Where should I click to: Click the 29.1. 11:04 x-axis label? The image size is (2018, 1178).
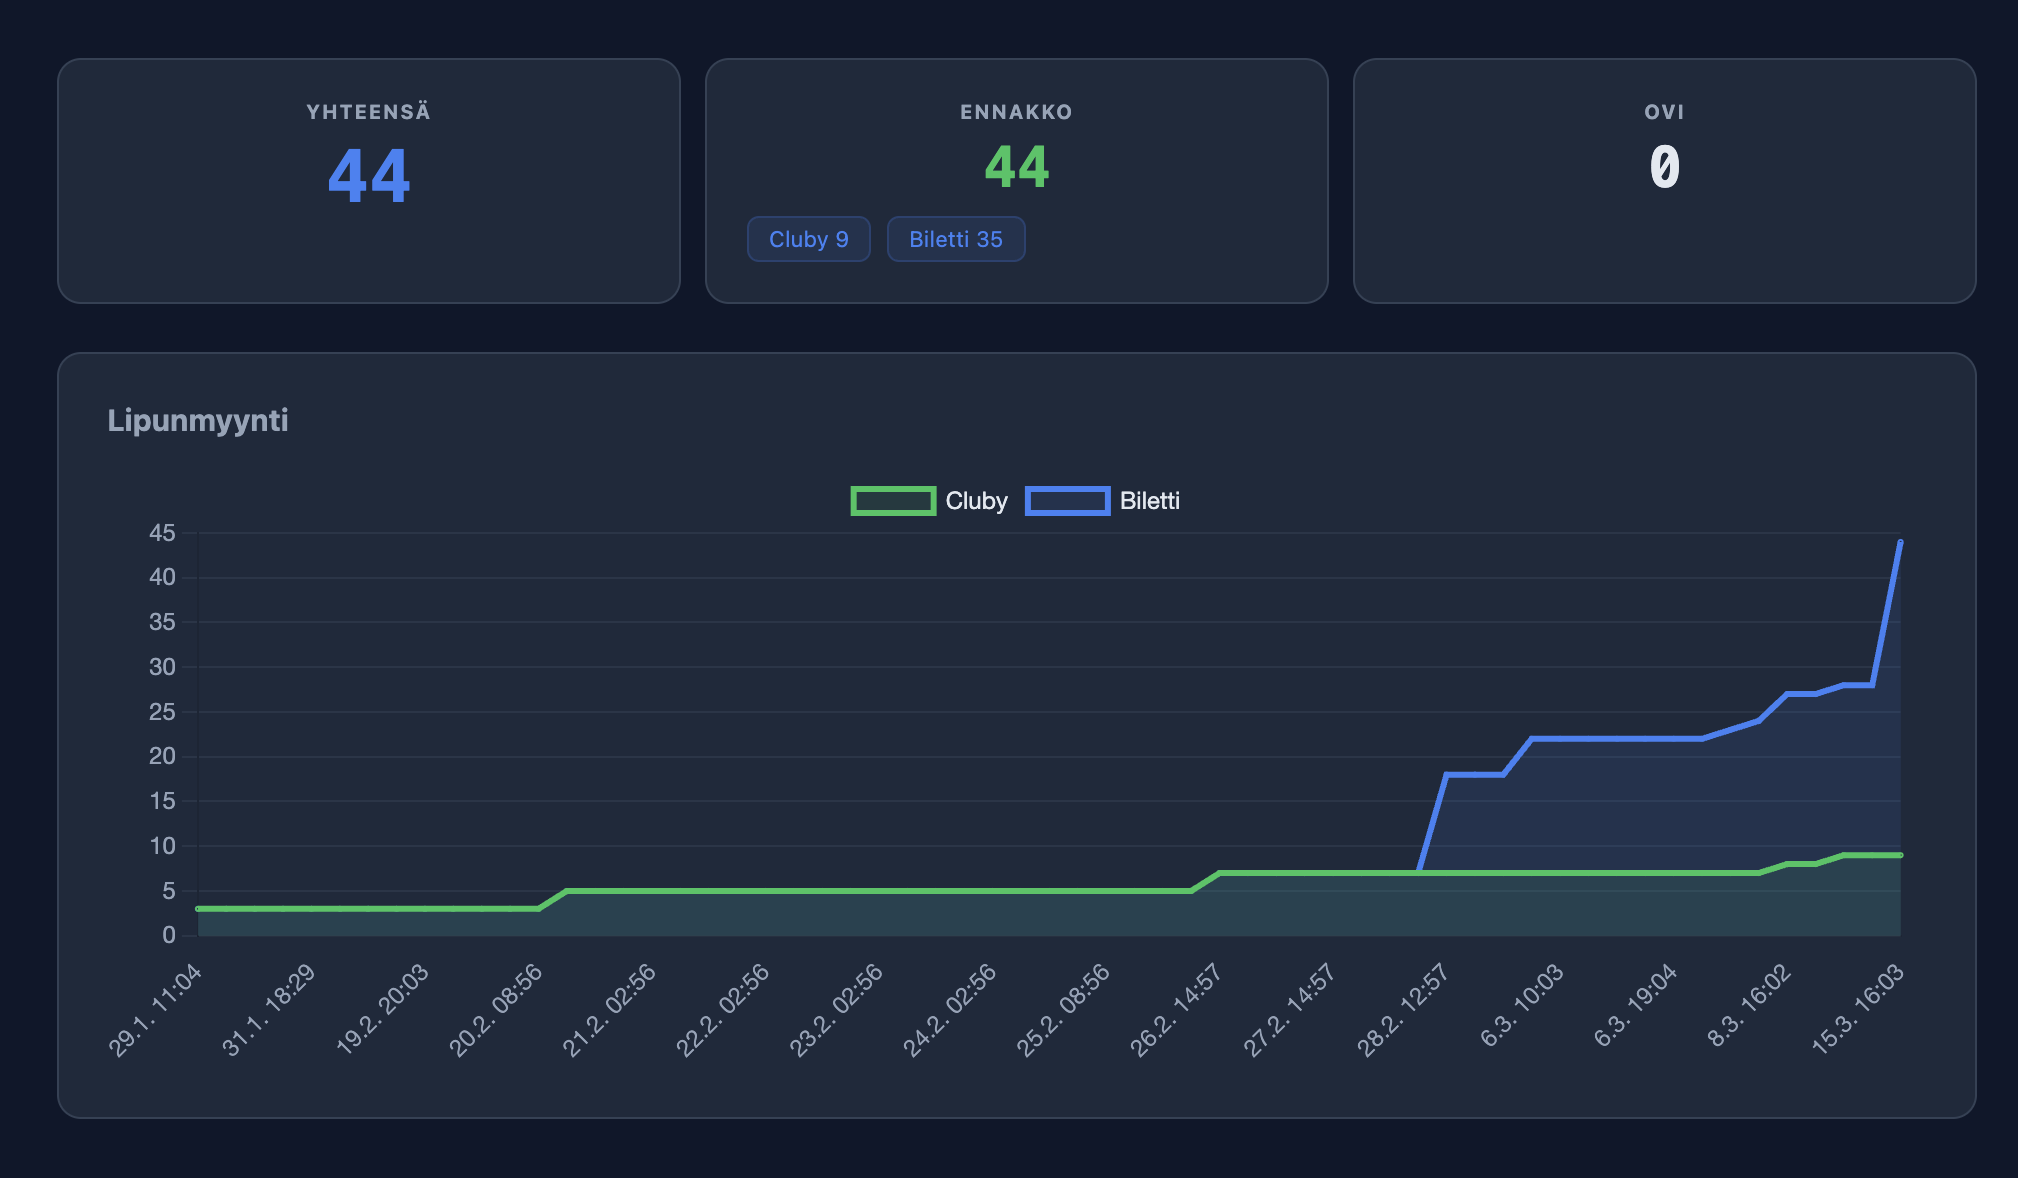point(156,1010)
